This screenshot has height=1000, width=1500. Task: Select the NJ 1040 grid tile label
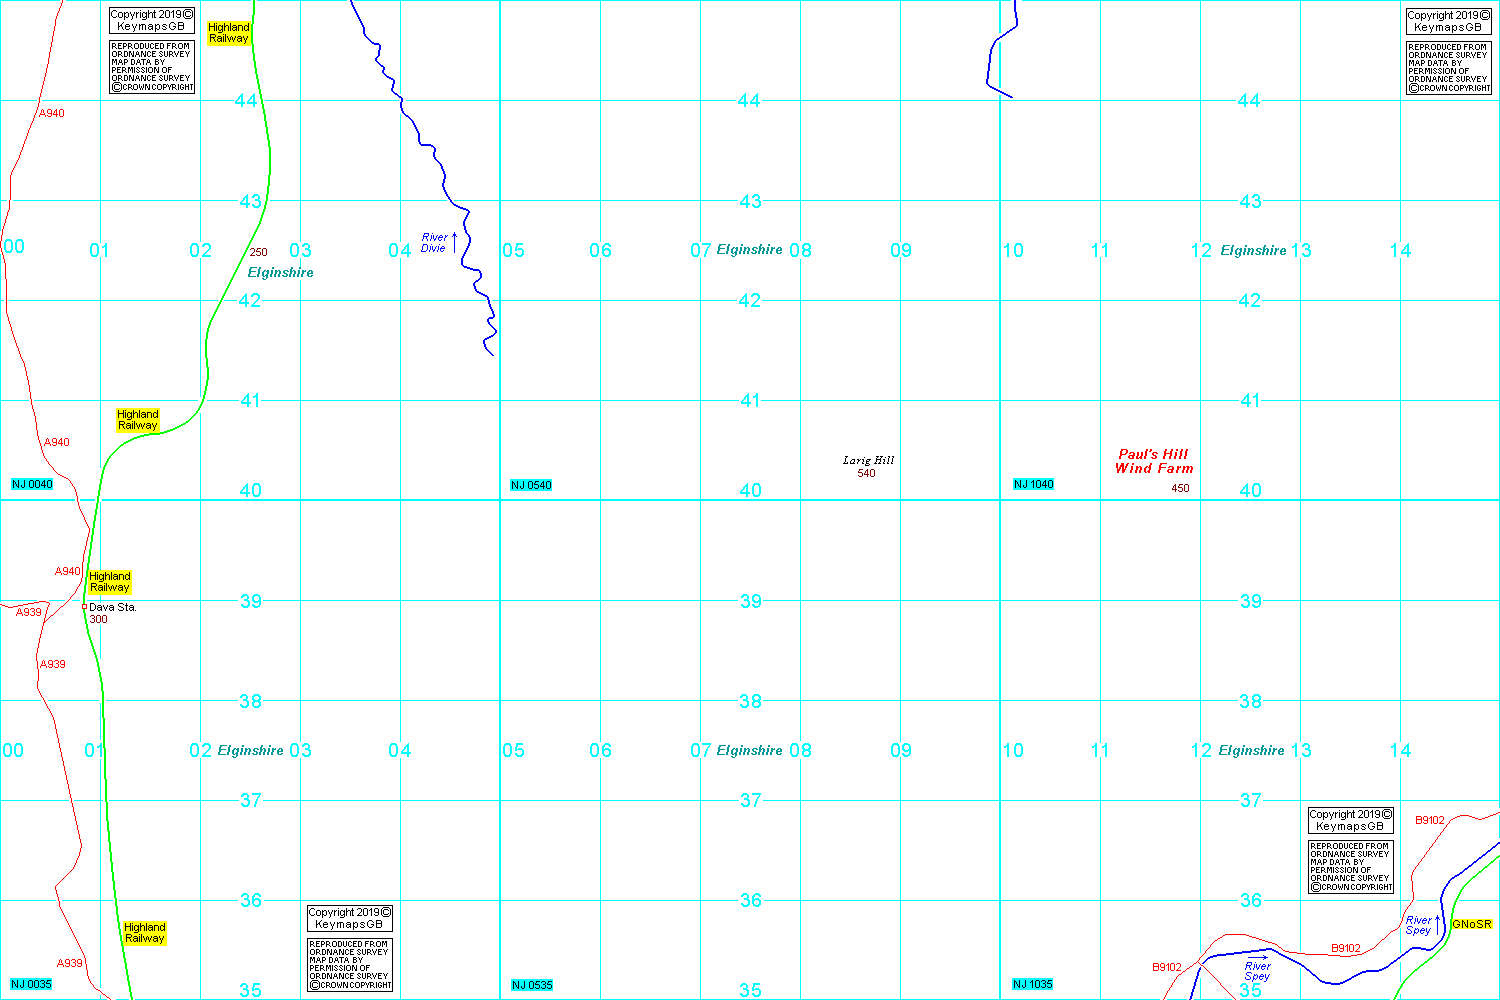(1033, 485)
